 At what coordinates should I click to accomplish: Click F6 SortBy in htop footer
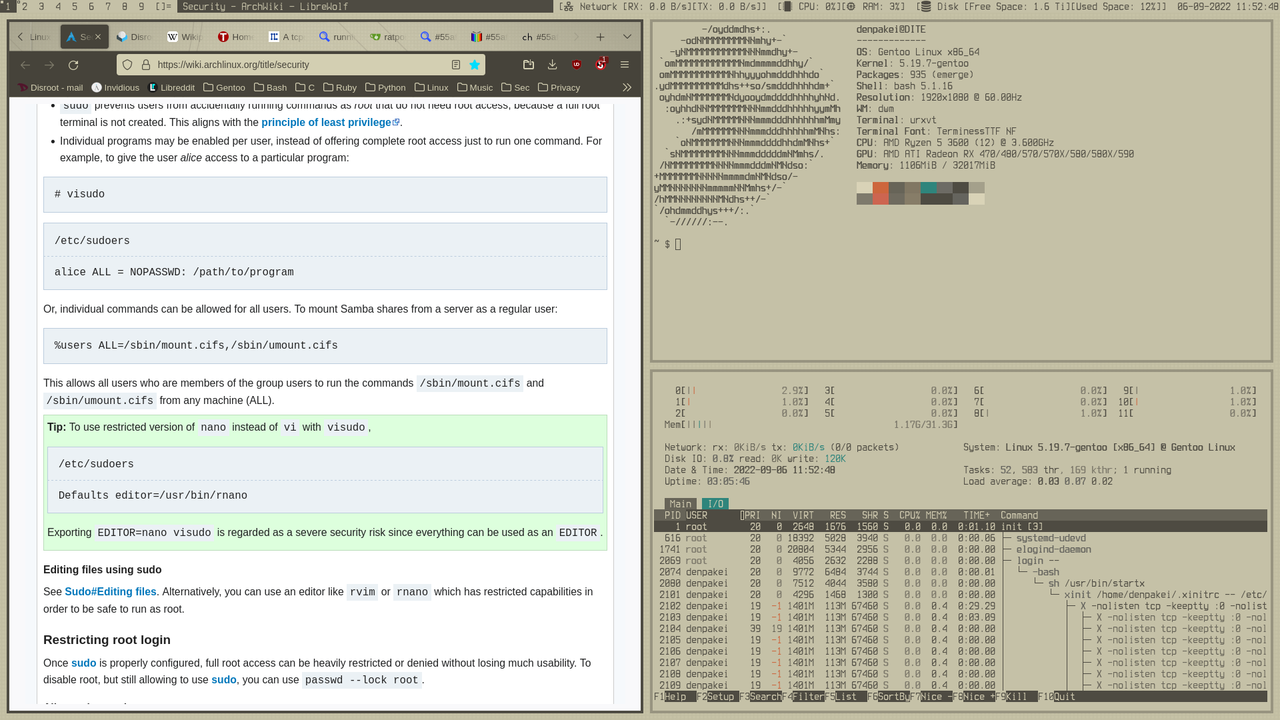[890, 696]
